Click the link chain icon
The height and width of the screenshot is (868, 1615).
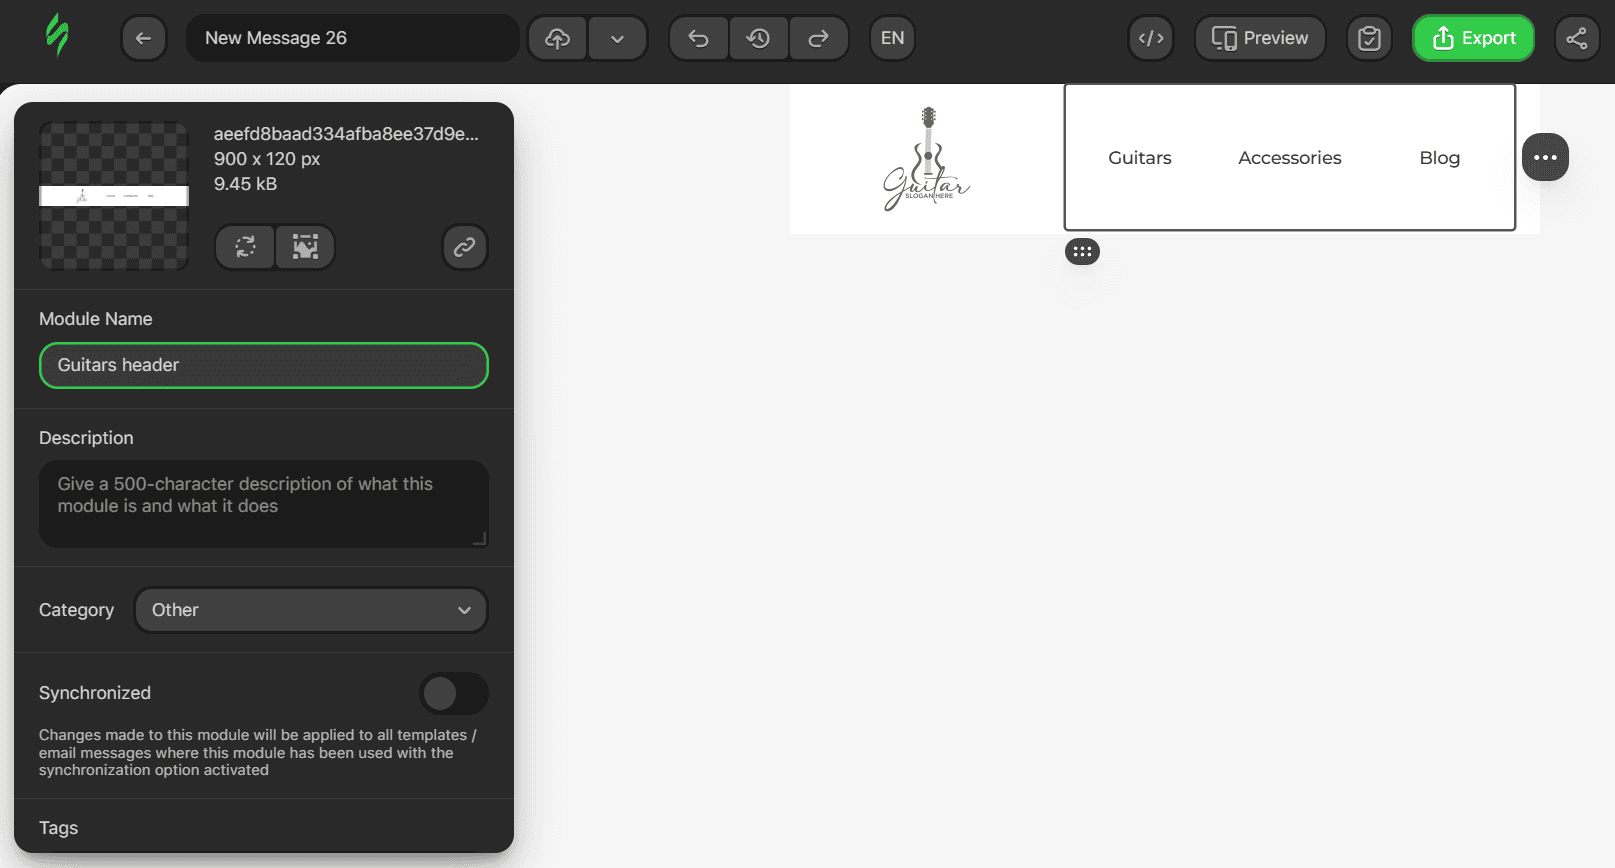pyautogui.click(x=465, y=247)
